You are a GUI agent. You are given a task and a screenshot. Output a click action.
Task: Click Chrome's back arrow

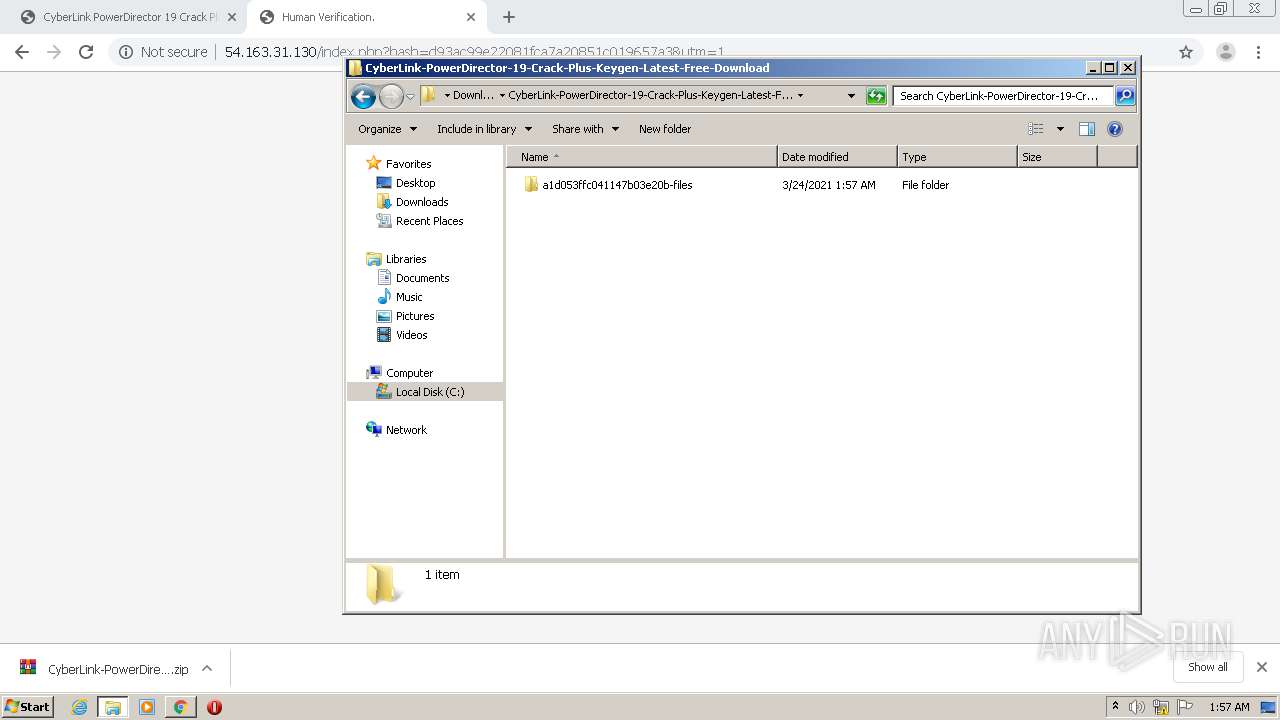(22, 52)
